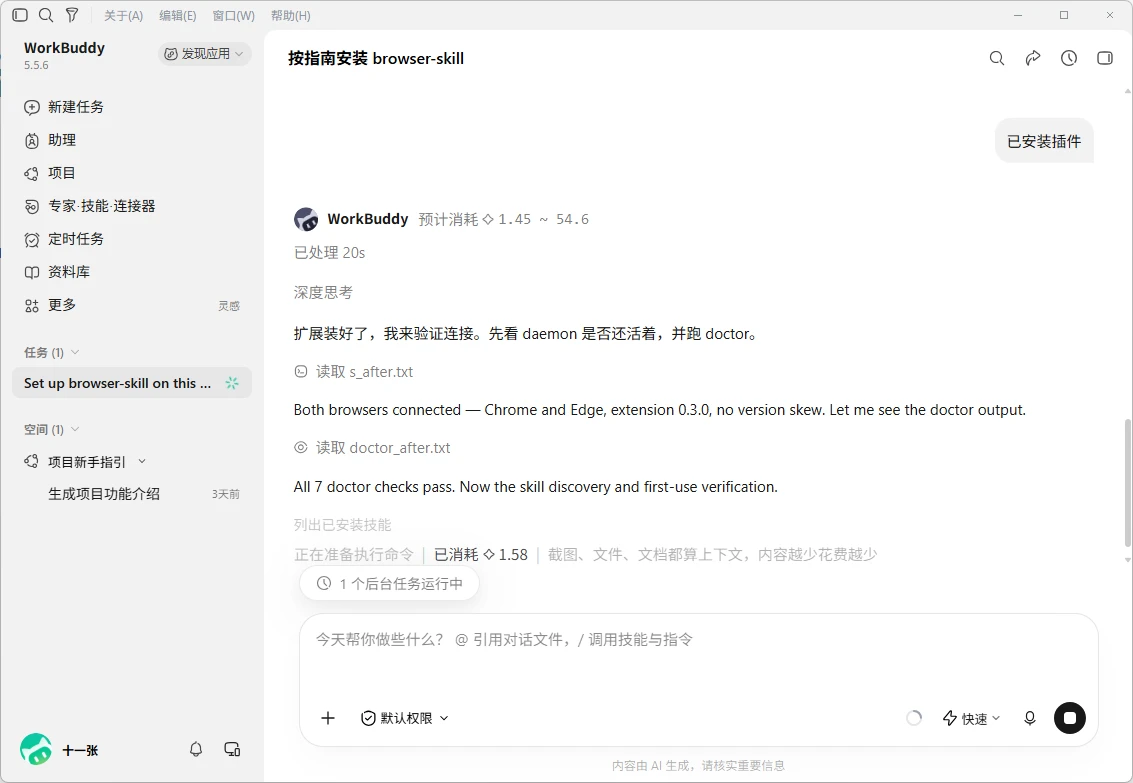Click the clock icon in background task pill
Screen dimensions: 1133x783
(x=324, y=584)
